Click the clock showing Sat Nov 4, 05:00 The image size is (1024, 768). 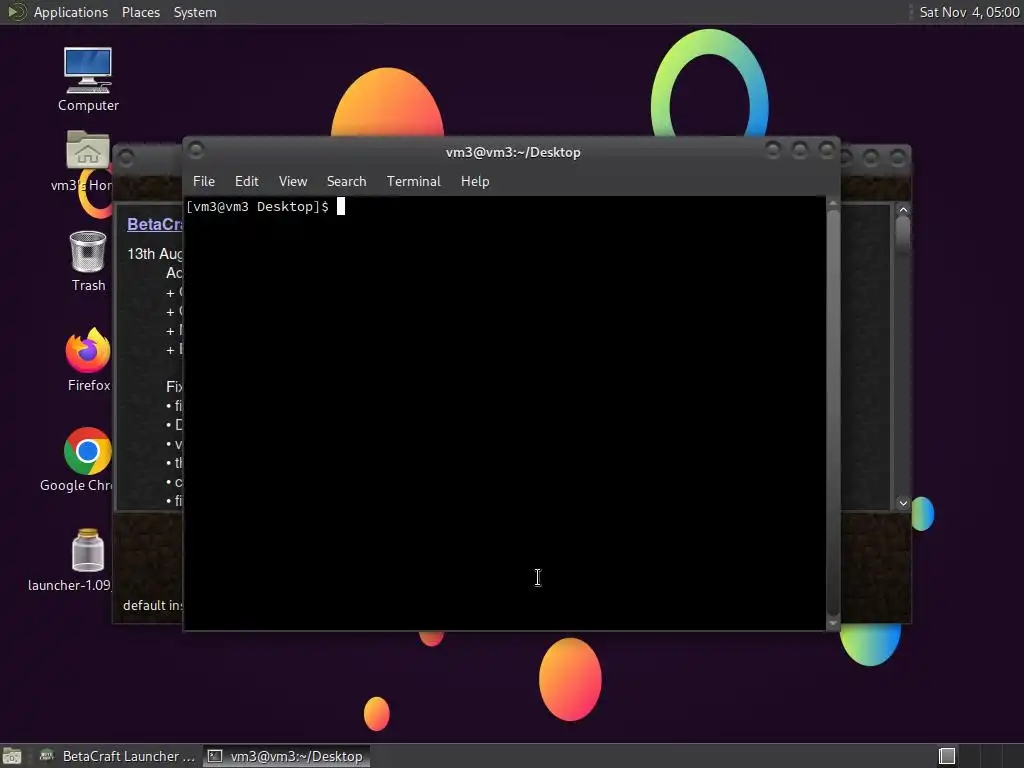pyautogui.click(x=969, y=12)
